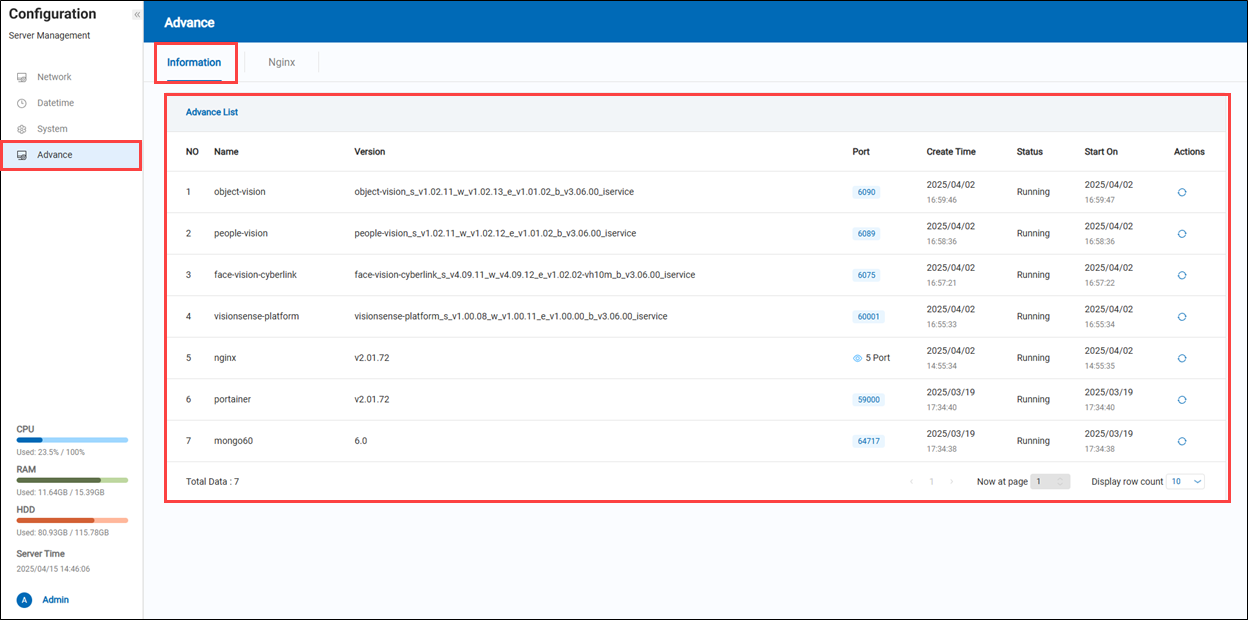Viewport: 1248px width, 620px height.
Task: Click the port badge 59000
Action: 869,400
